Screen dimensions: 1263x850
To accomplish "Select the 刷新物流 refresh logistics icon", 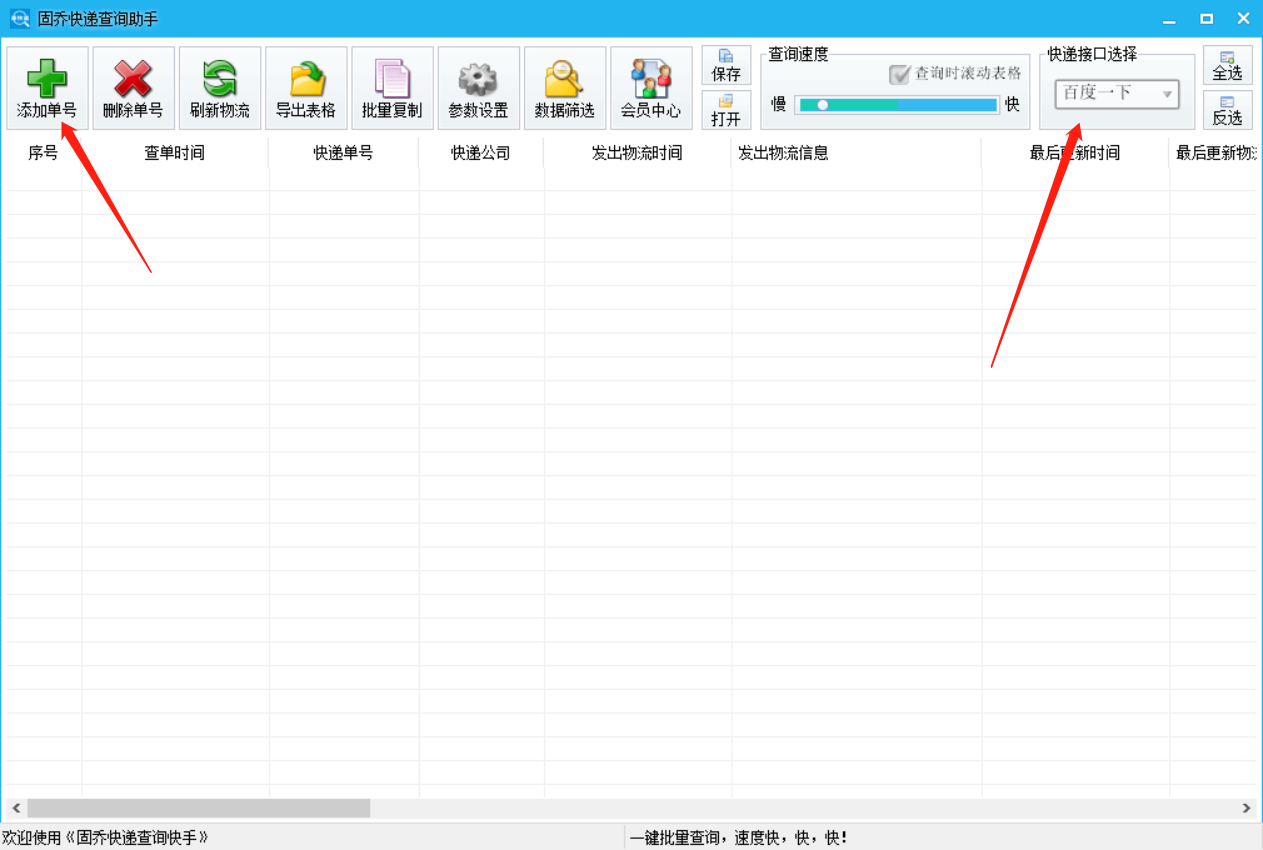I will click(219, 87).
